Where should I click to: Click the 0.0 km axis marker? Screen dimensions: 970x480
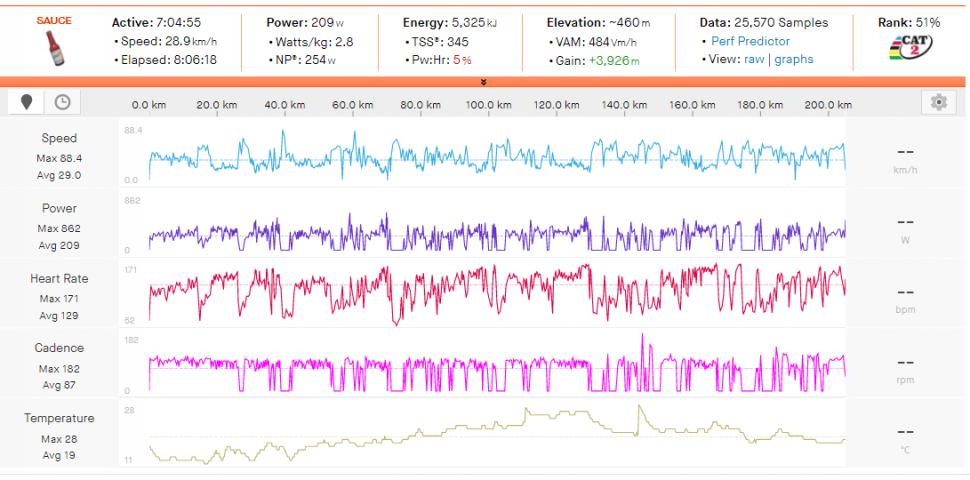click(x=148, y=105)
